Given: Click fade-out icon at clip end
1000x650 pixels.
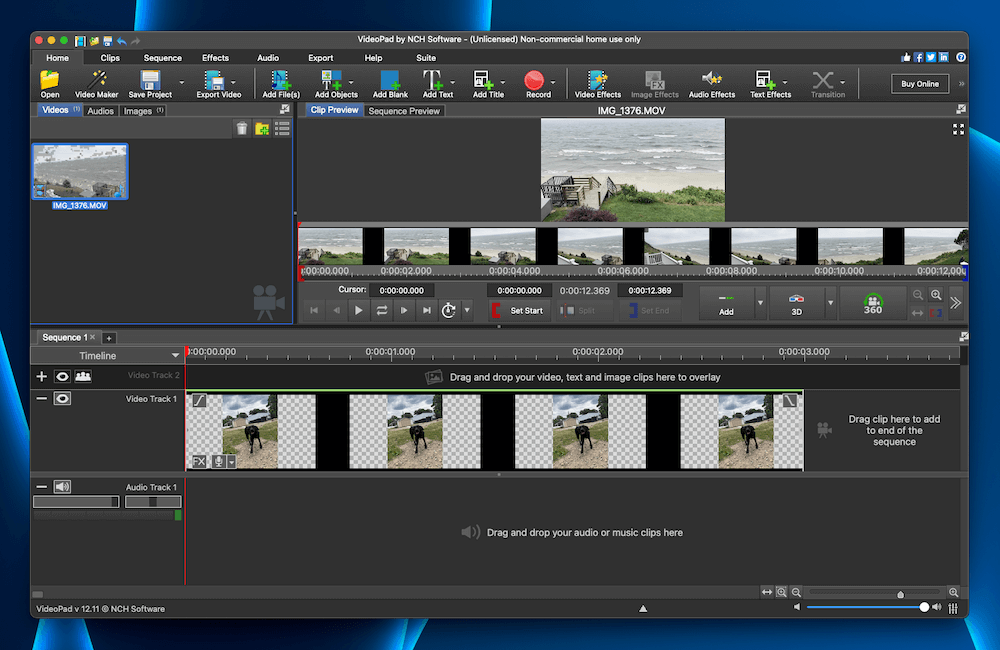Looking at the screenshot, I should 790,401.
